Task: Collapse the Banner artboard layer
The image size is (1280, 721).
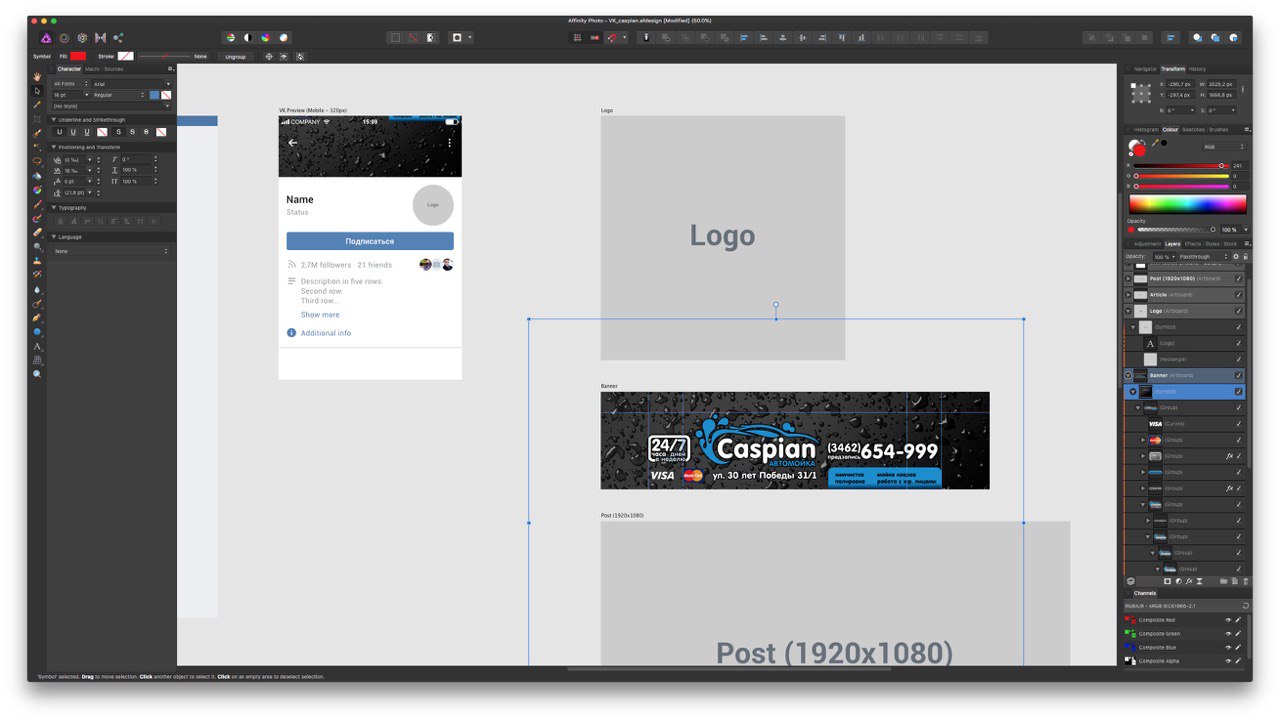Action: [1129, 375]
